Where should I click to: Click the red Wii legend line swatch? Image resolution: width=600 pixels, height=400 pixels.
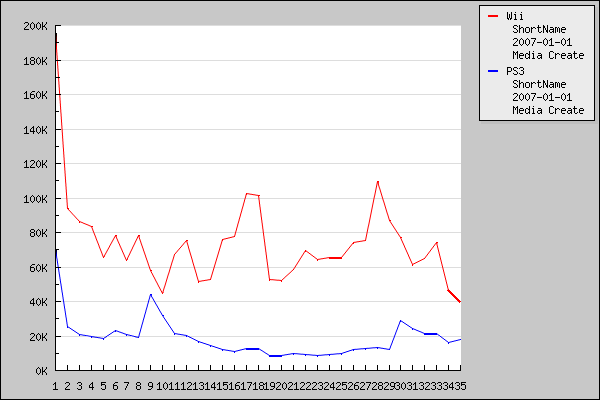pos(492,16)
